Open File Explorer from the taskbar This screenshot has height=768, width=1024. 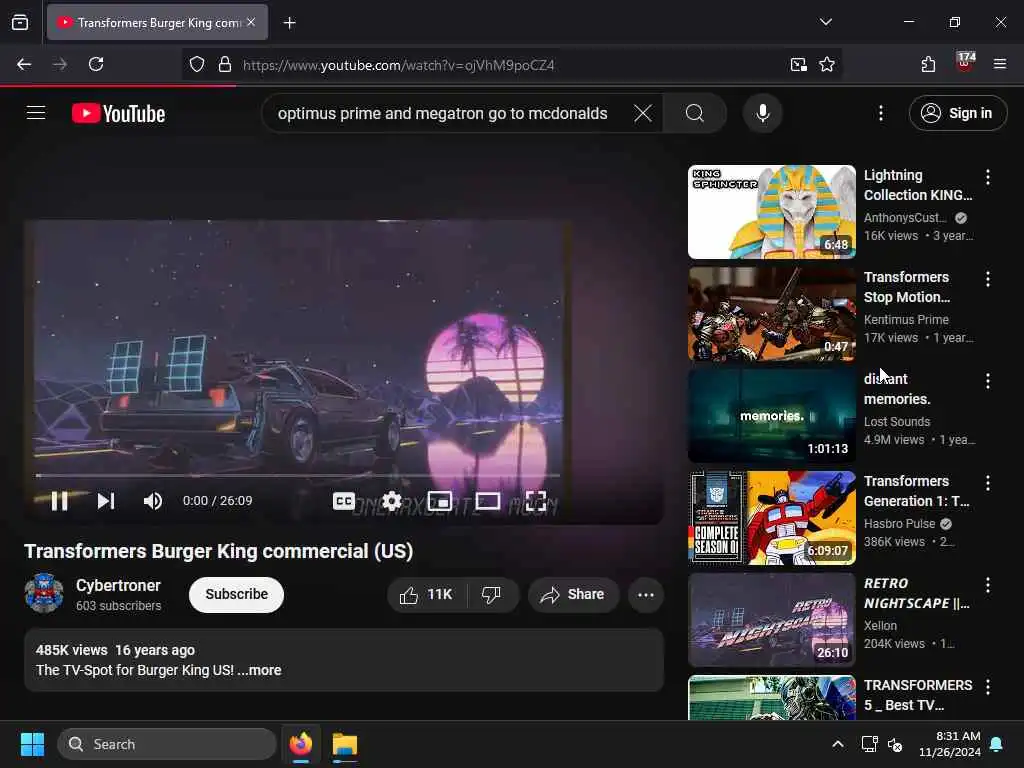345,744
